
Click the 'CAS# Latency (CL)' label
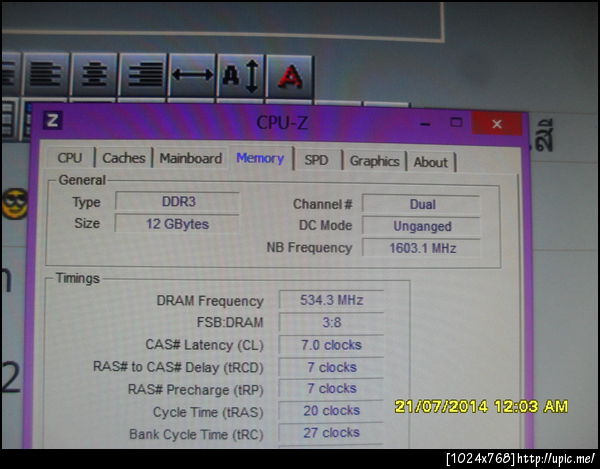point(205,345)
